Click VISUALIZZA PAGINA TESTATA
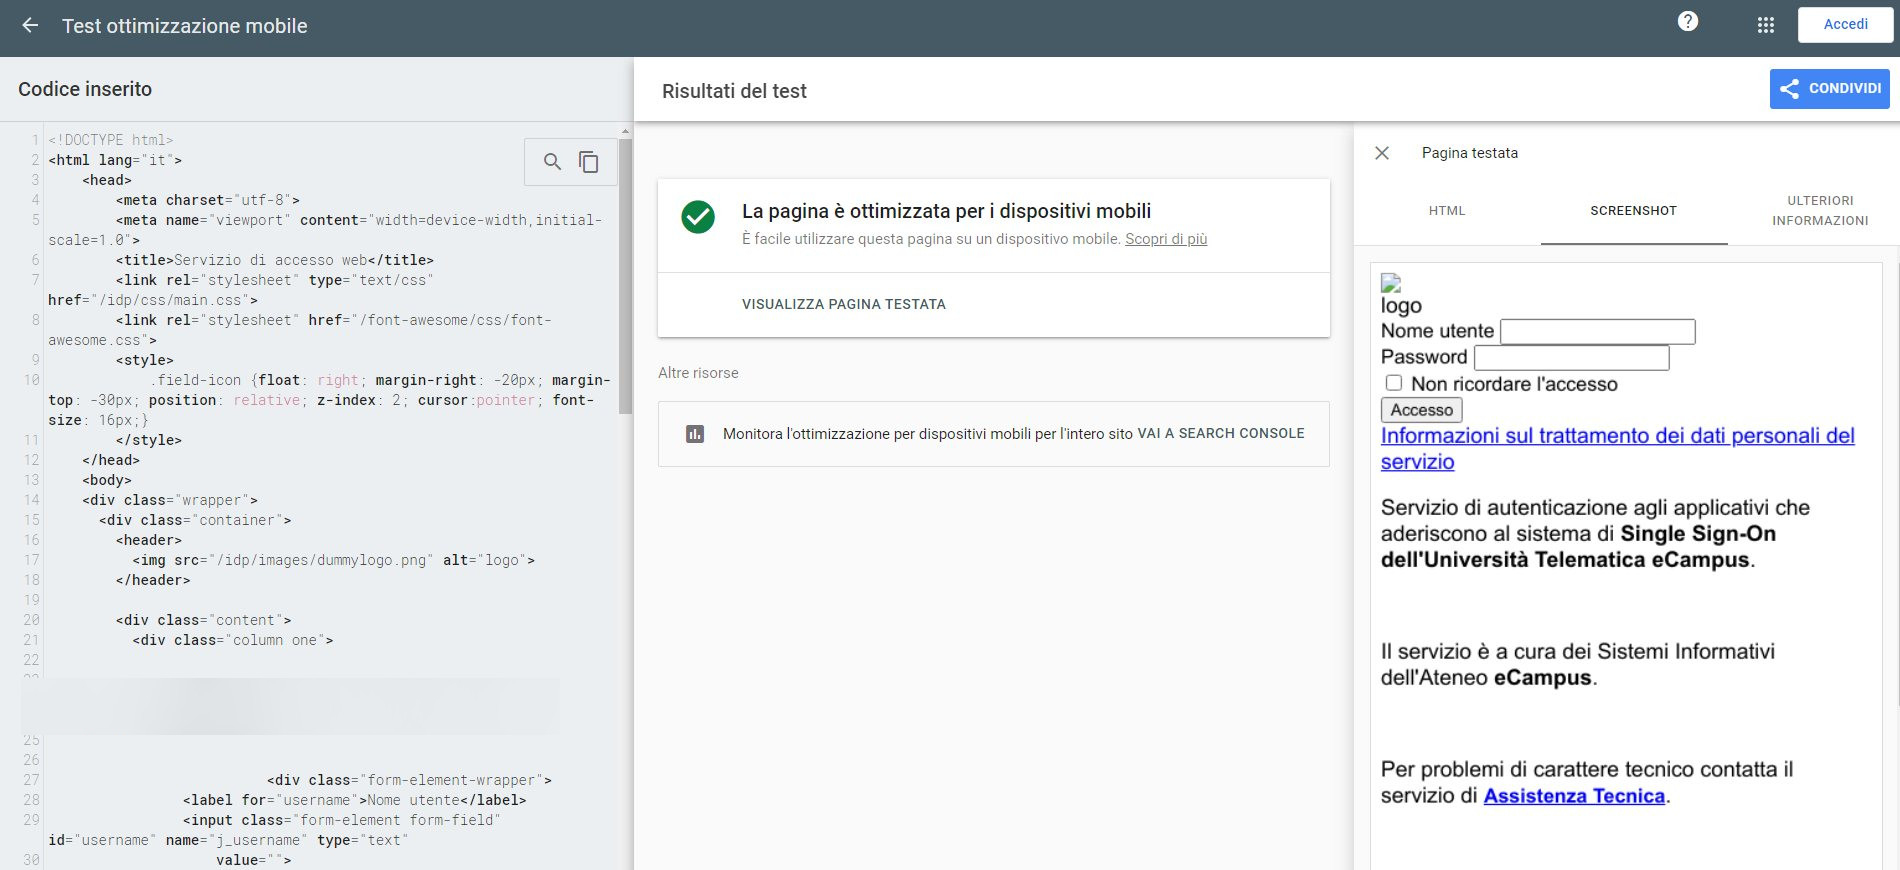 tap(844, 304)
